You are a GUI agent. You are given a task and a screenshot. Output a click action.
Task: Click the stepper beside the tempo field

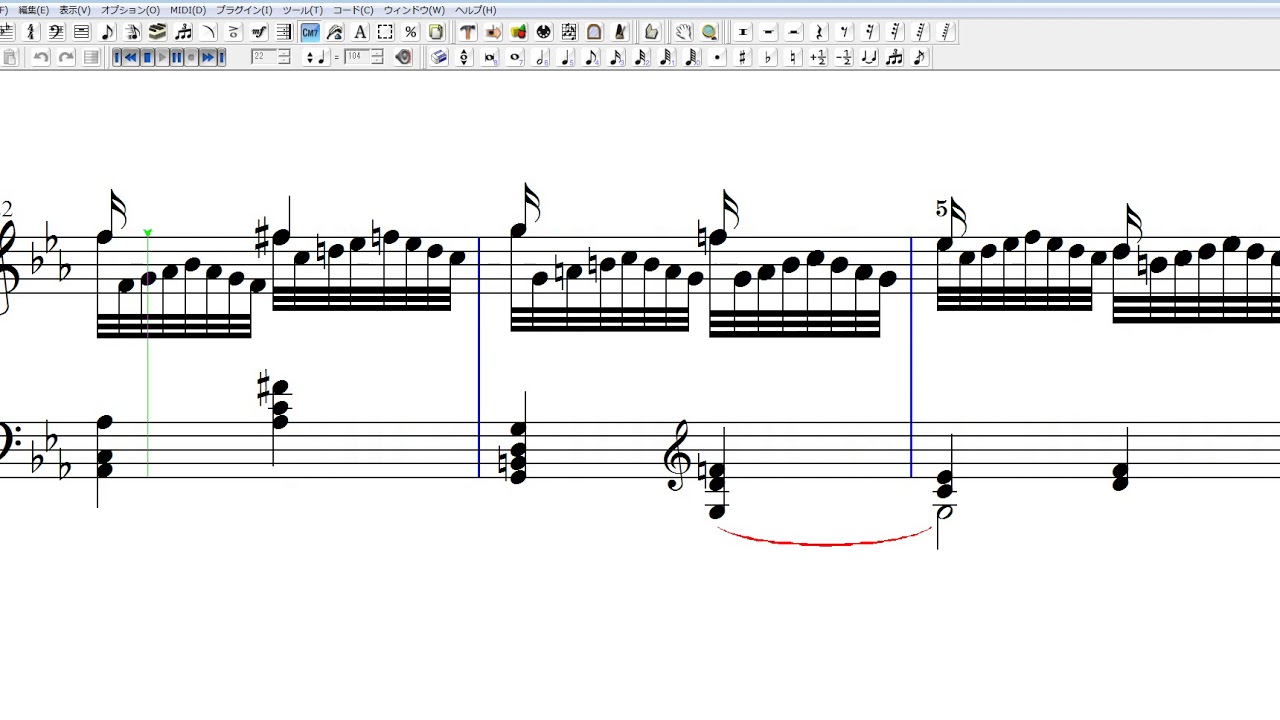tap(377, 57)
